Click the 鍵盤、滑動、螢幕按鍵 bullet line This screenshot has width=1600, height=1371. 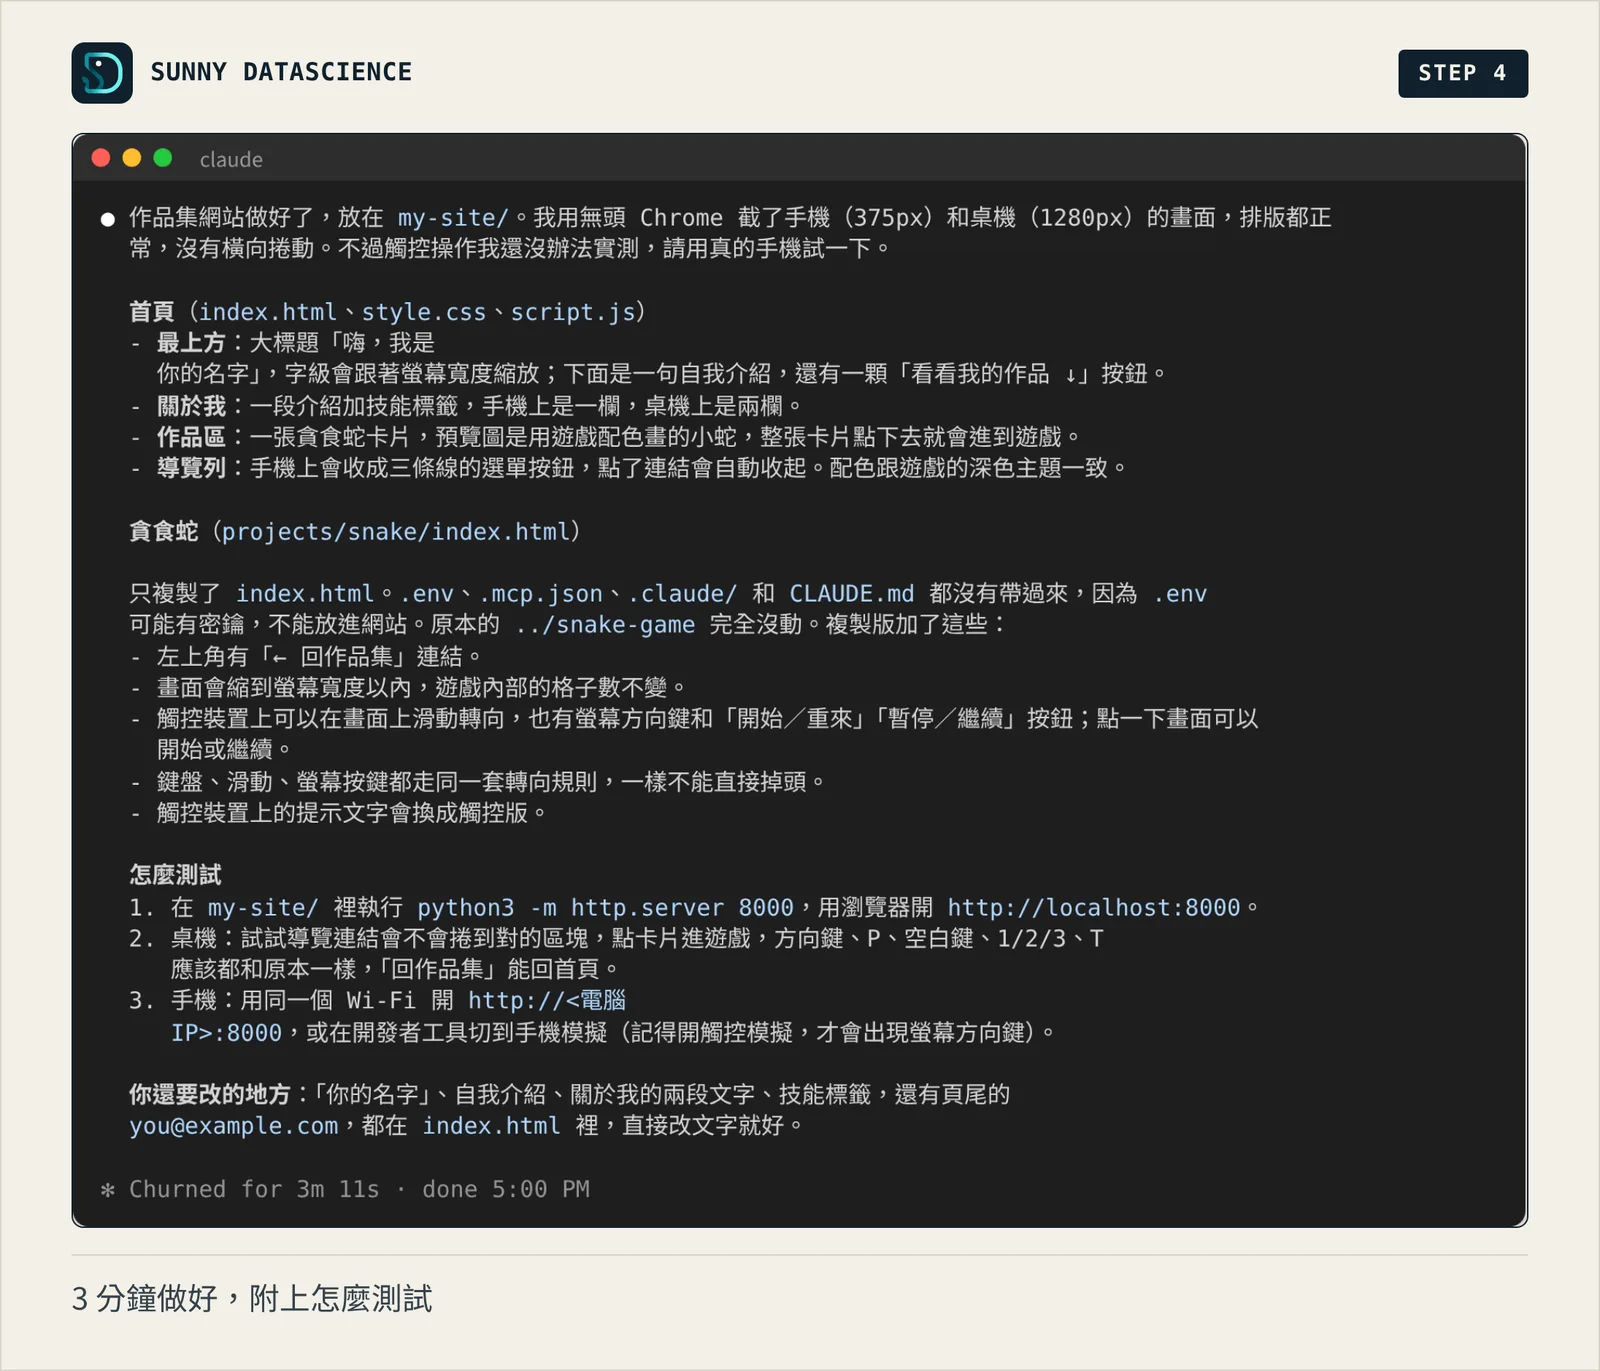click(x=478, y=782)
